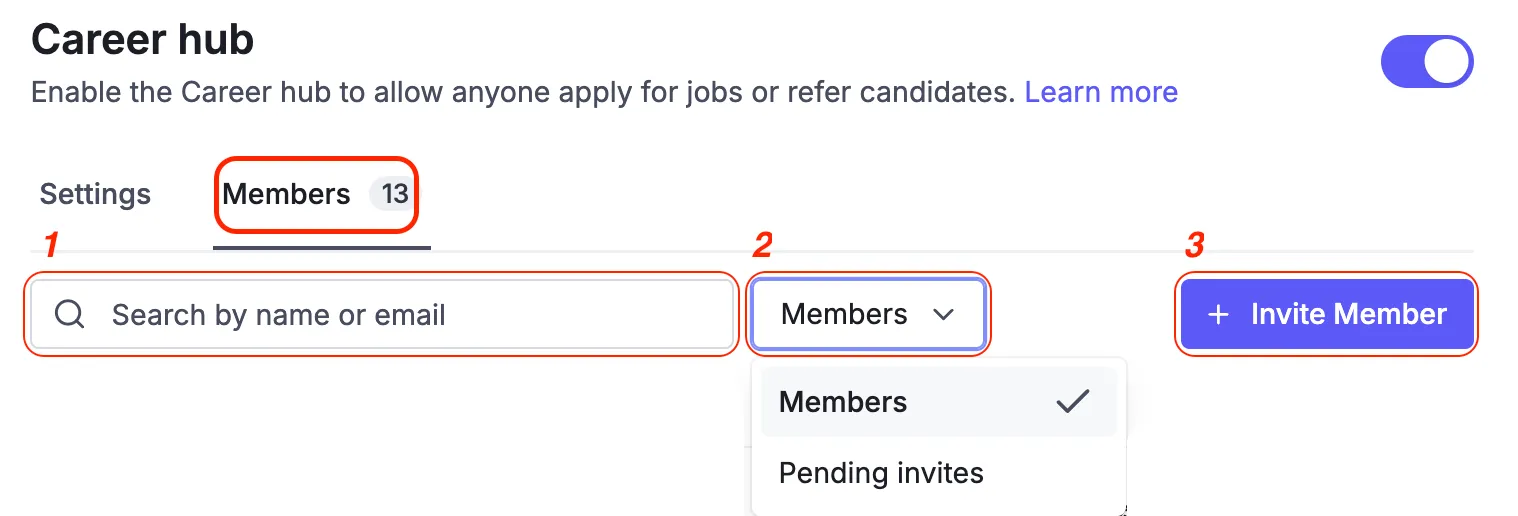Click the 13 member count badge
This screenshot has width=1518, height=516.
(x=394, y=194)
